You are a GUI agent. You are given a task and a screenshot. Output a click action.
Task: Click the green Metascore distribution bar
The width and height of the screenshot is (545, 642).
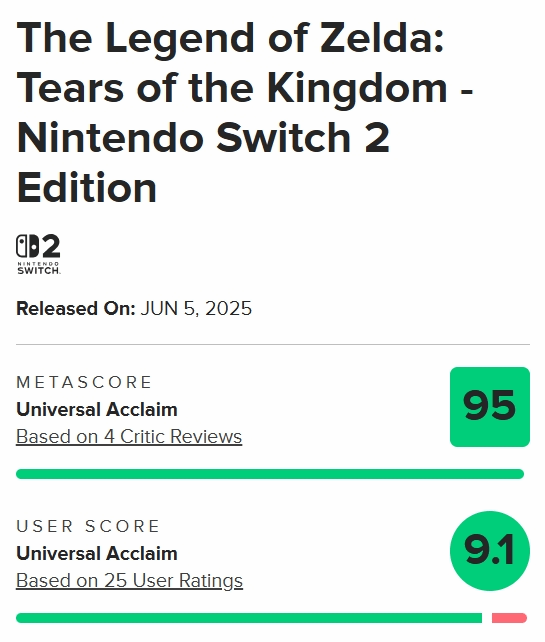[270, 474]
